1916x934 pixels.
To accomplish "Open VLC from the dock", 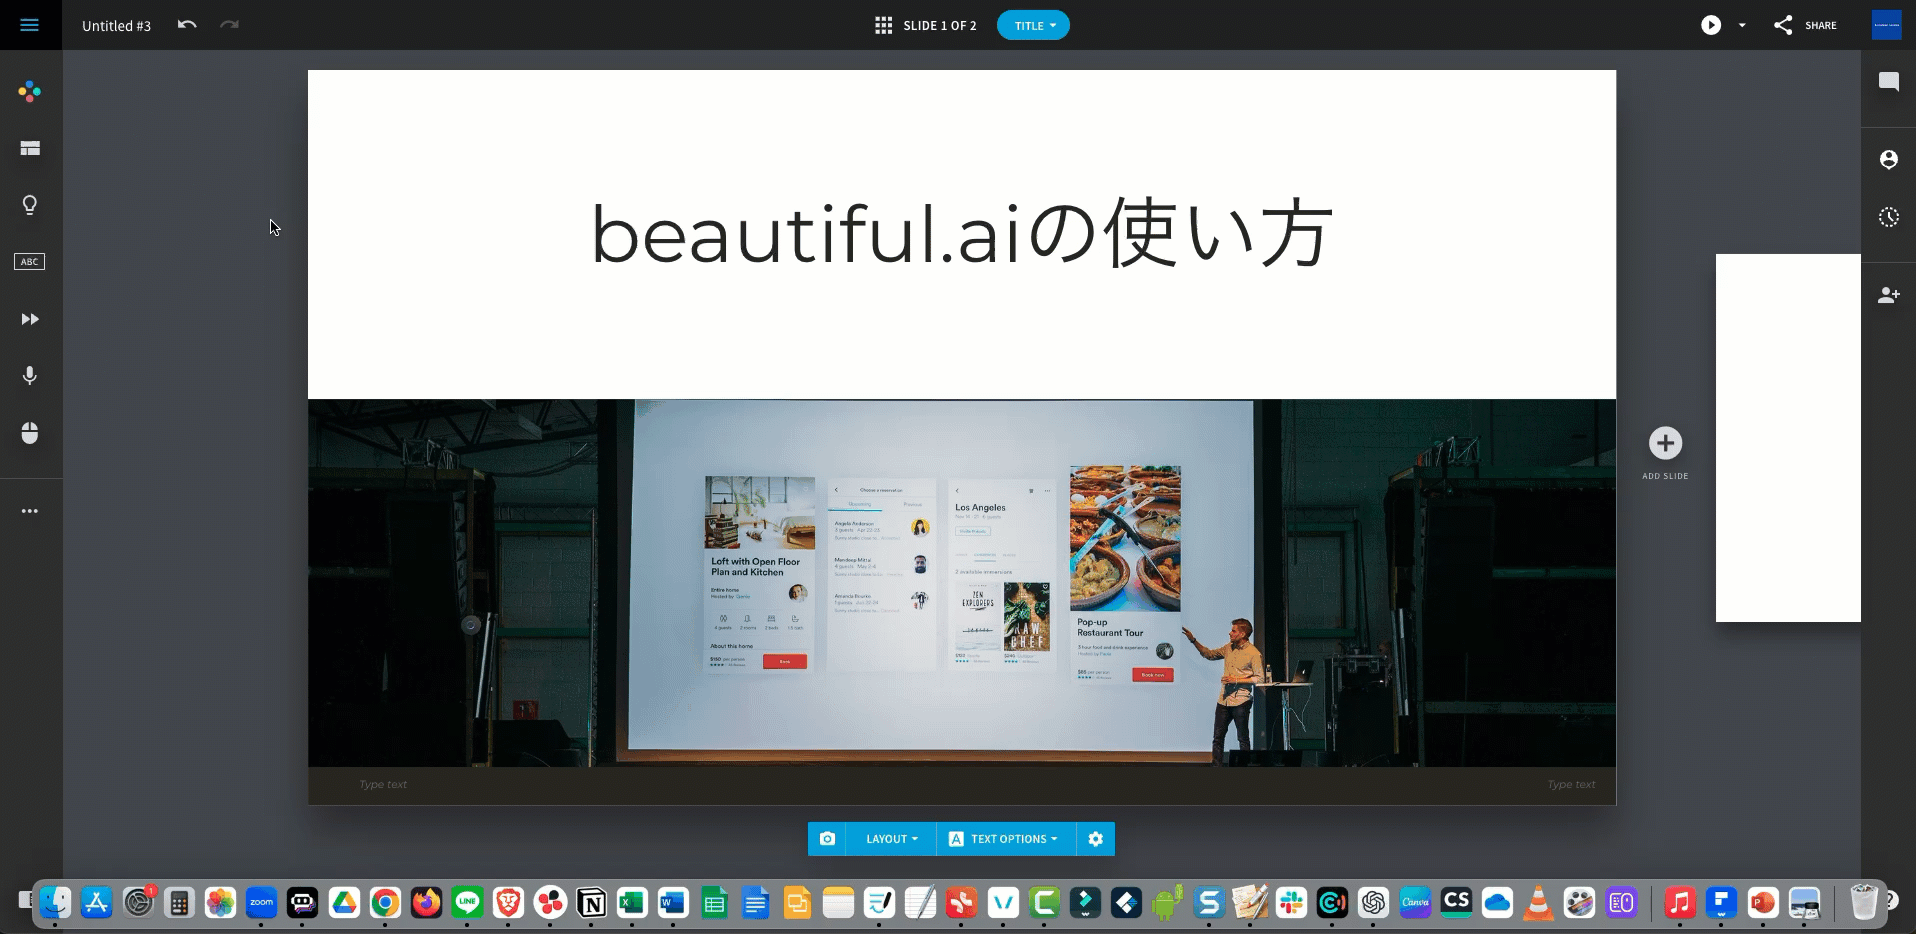I will pos(1538,903).
